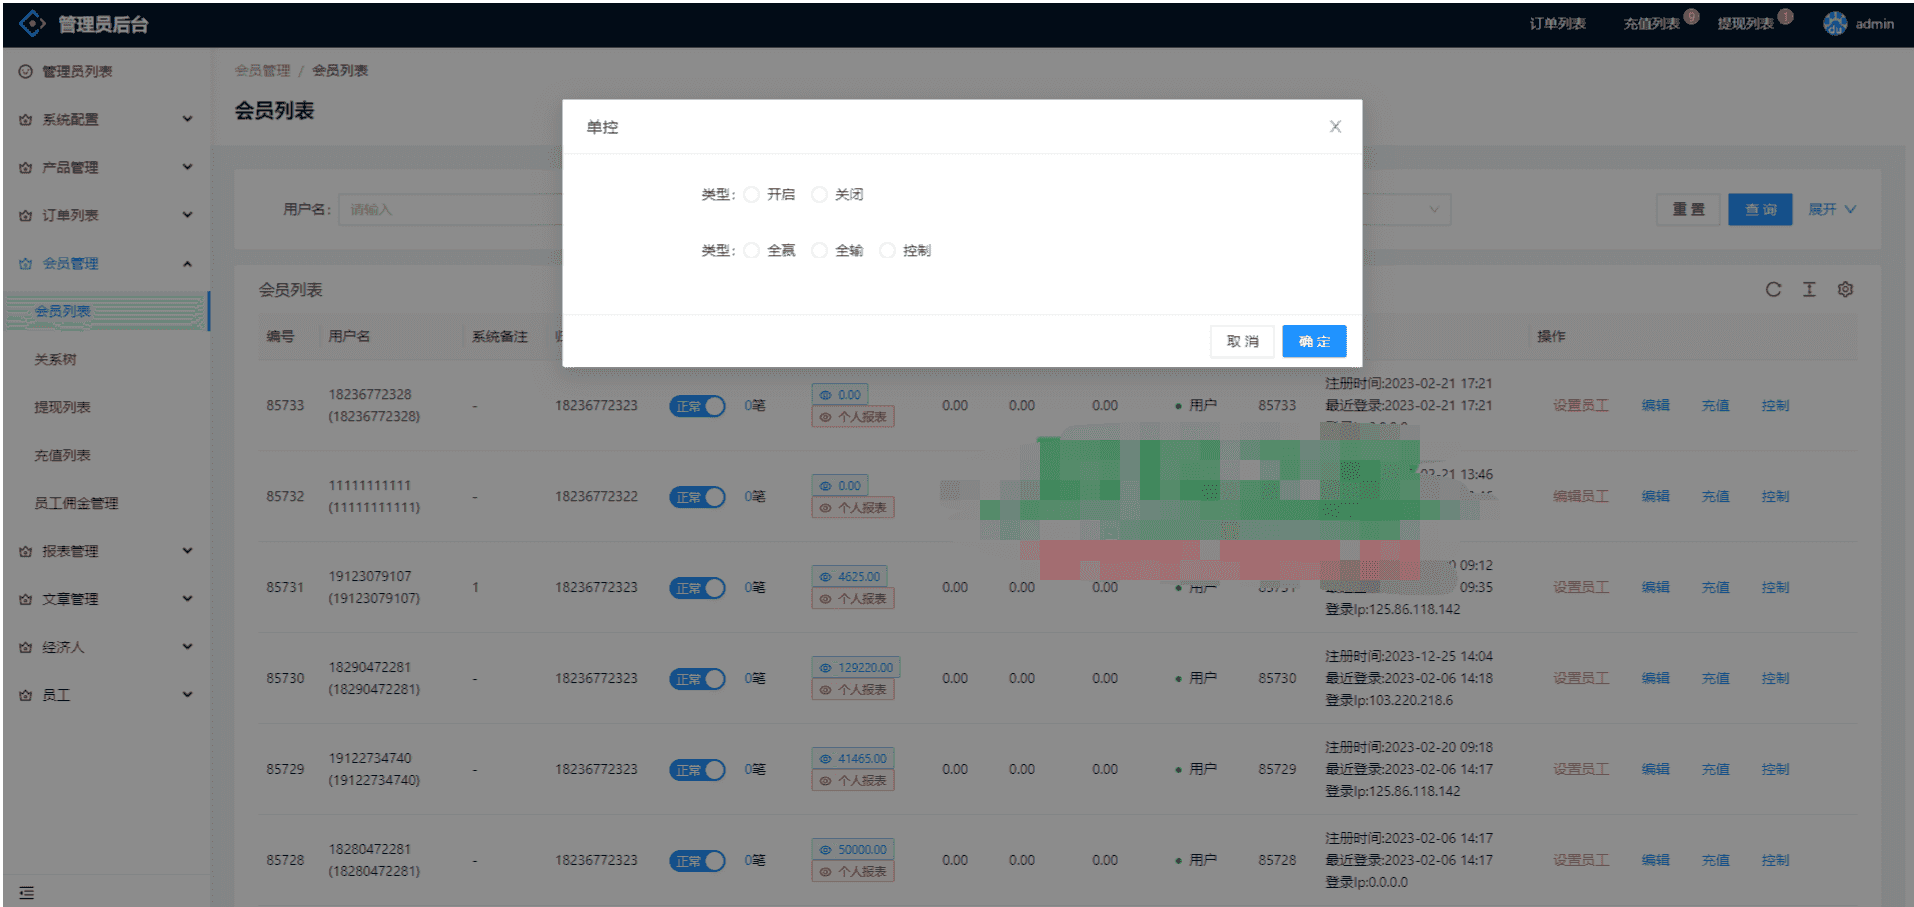Toggle status switch for user 85729
1914x907 pixels.
click(697, 770)
